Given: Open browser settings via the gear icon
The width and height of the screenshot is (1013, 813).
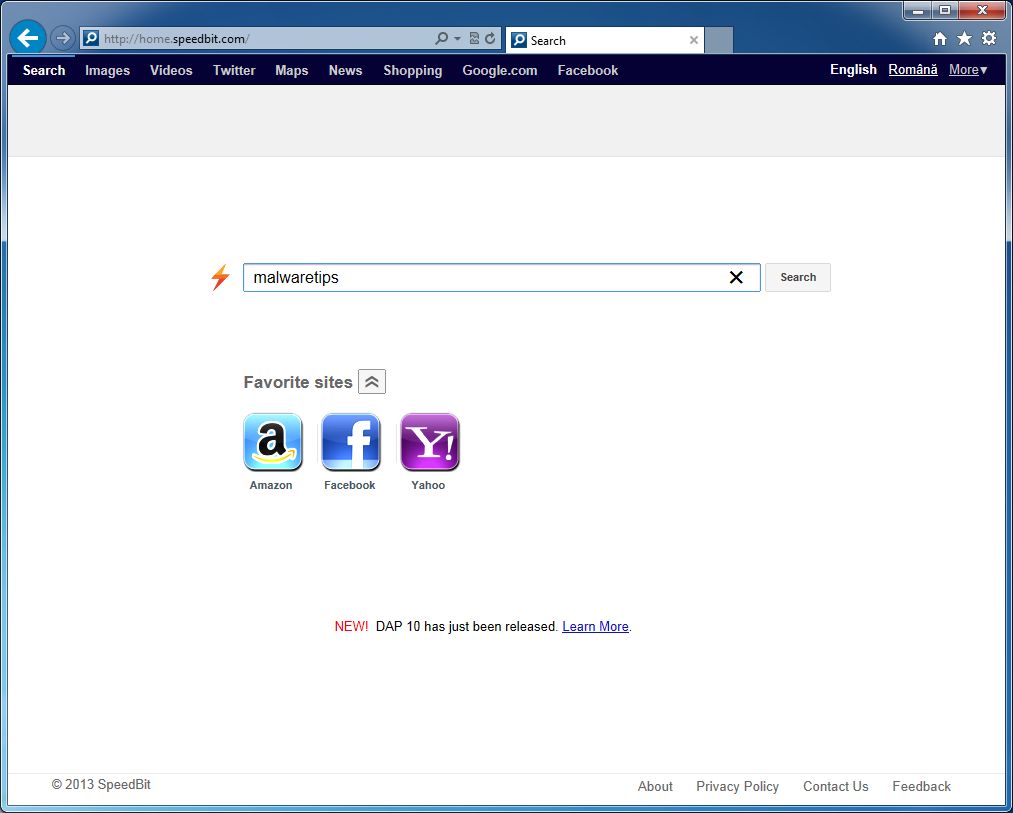Looking at the screenshot, I should tap(988, 37).
